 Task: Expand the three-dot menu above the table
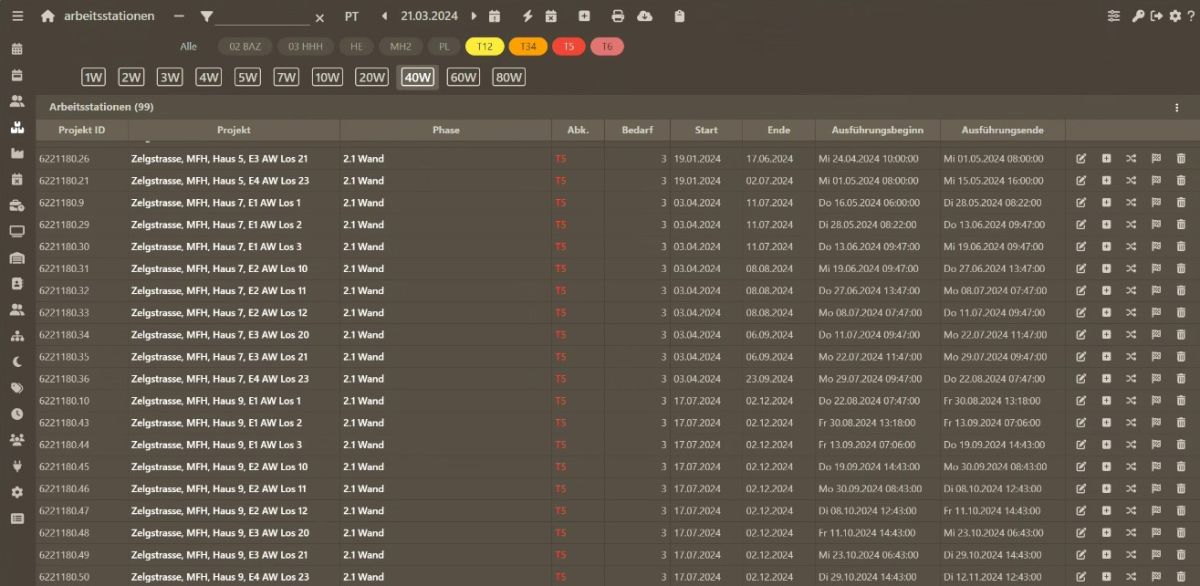[x=1175, y=107]
